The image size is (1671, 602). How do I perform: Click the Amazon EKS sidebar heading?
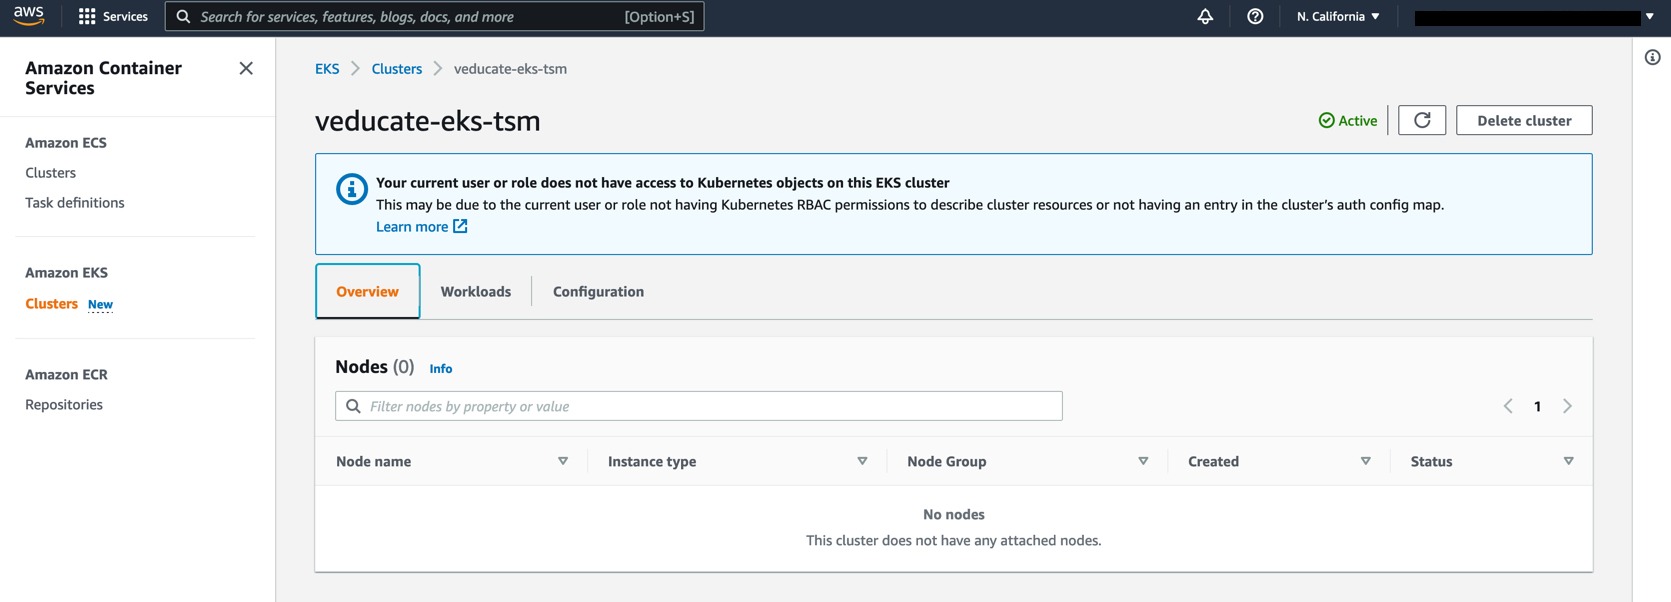[66, 272]
